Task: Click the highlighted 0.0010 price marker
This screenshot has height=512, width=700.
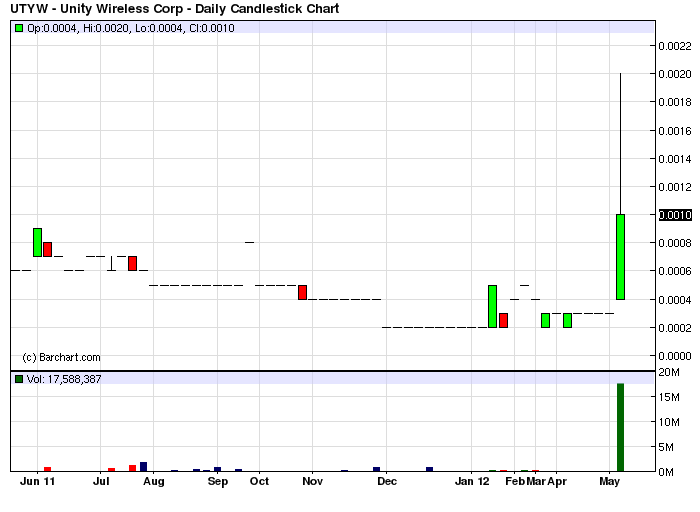Action: click(x=675, y=215)
